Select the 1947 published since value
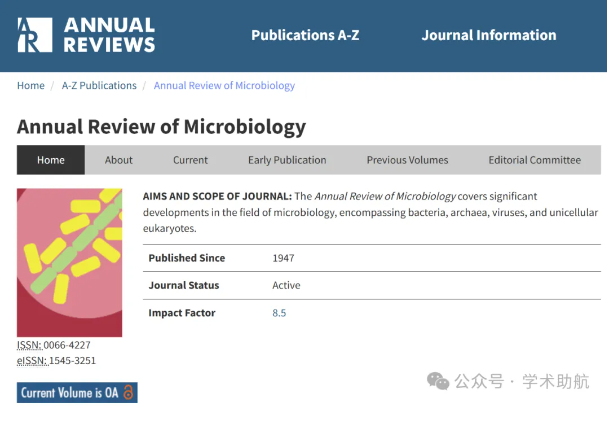607x440 pixels. pyautogui.click(x=283, y=258)
